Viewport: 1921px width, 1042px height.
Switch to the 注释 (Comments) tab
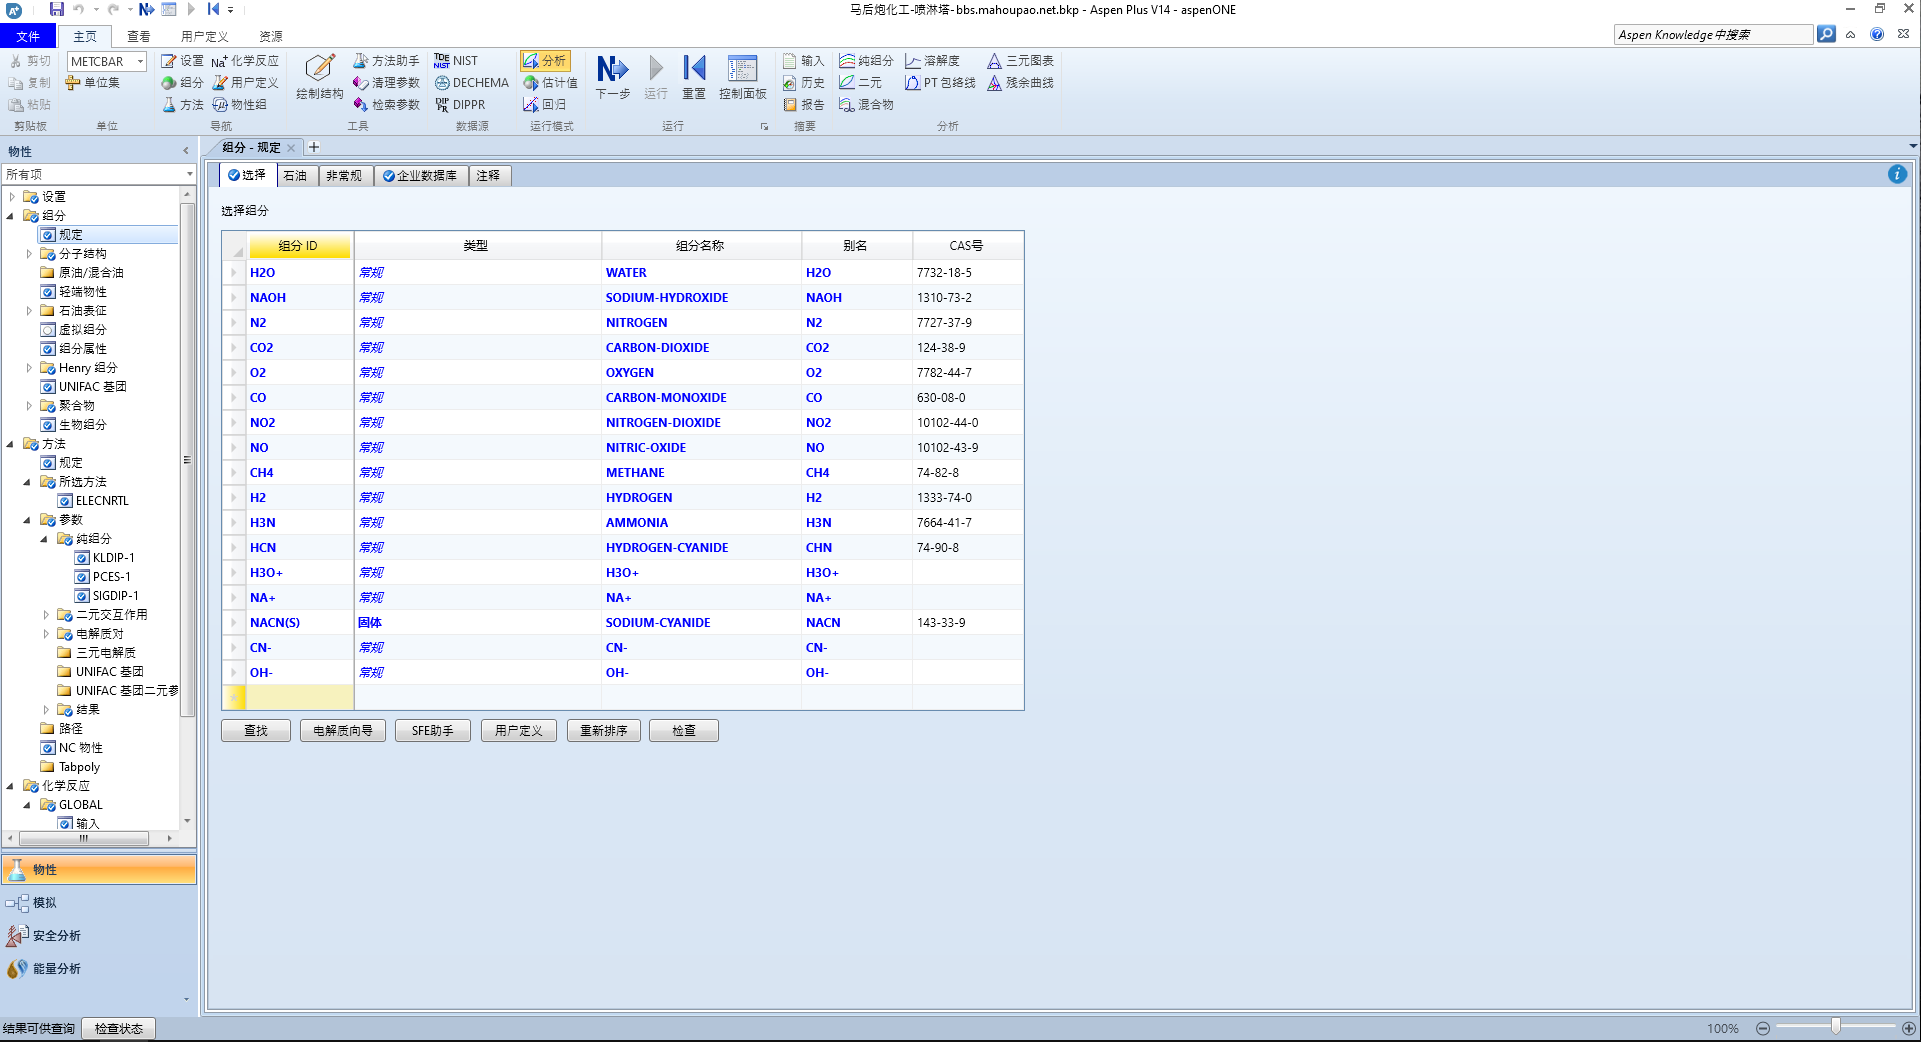[x=488, y=176]
